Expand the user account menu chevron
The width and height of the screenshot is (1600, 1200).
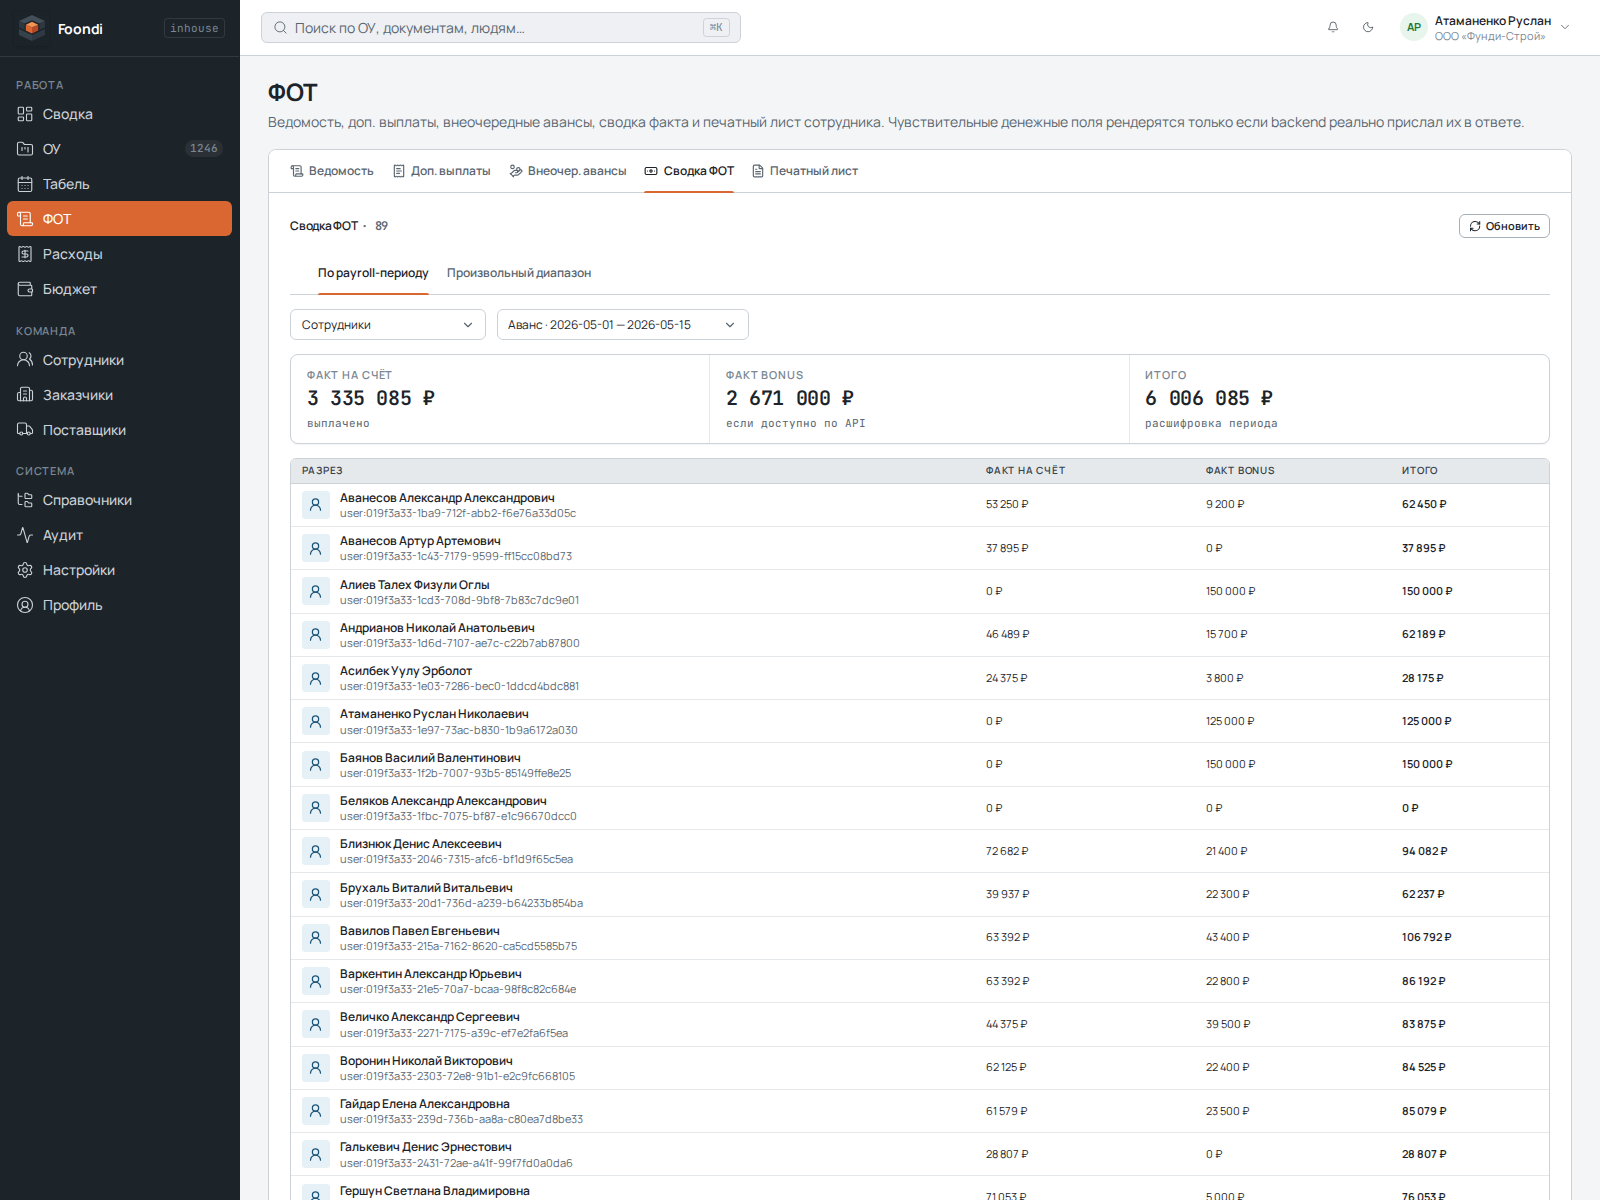click(x=1565, y=27)
